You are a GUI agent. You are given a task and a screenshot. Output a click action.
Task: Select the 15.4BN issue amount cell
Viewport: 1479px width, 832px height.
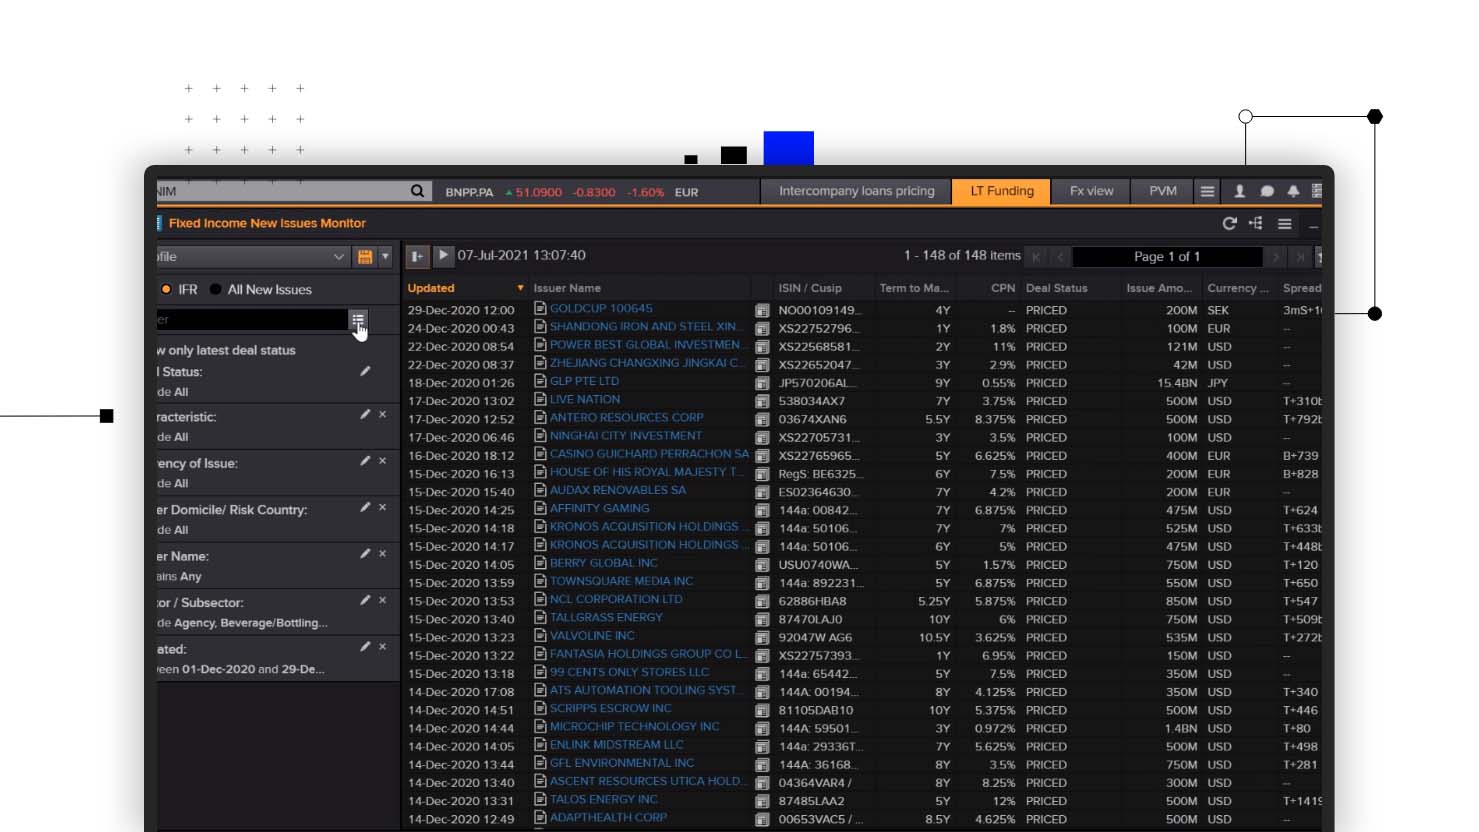(x=1177, y=383)
